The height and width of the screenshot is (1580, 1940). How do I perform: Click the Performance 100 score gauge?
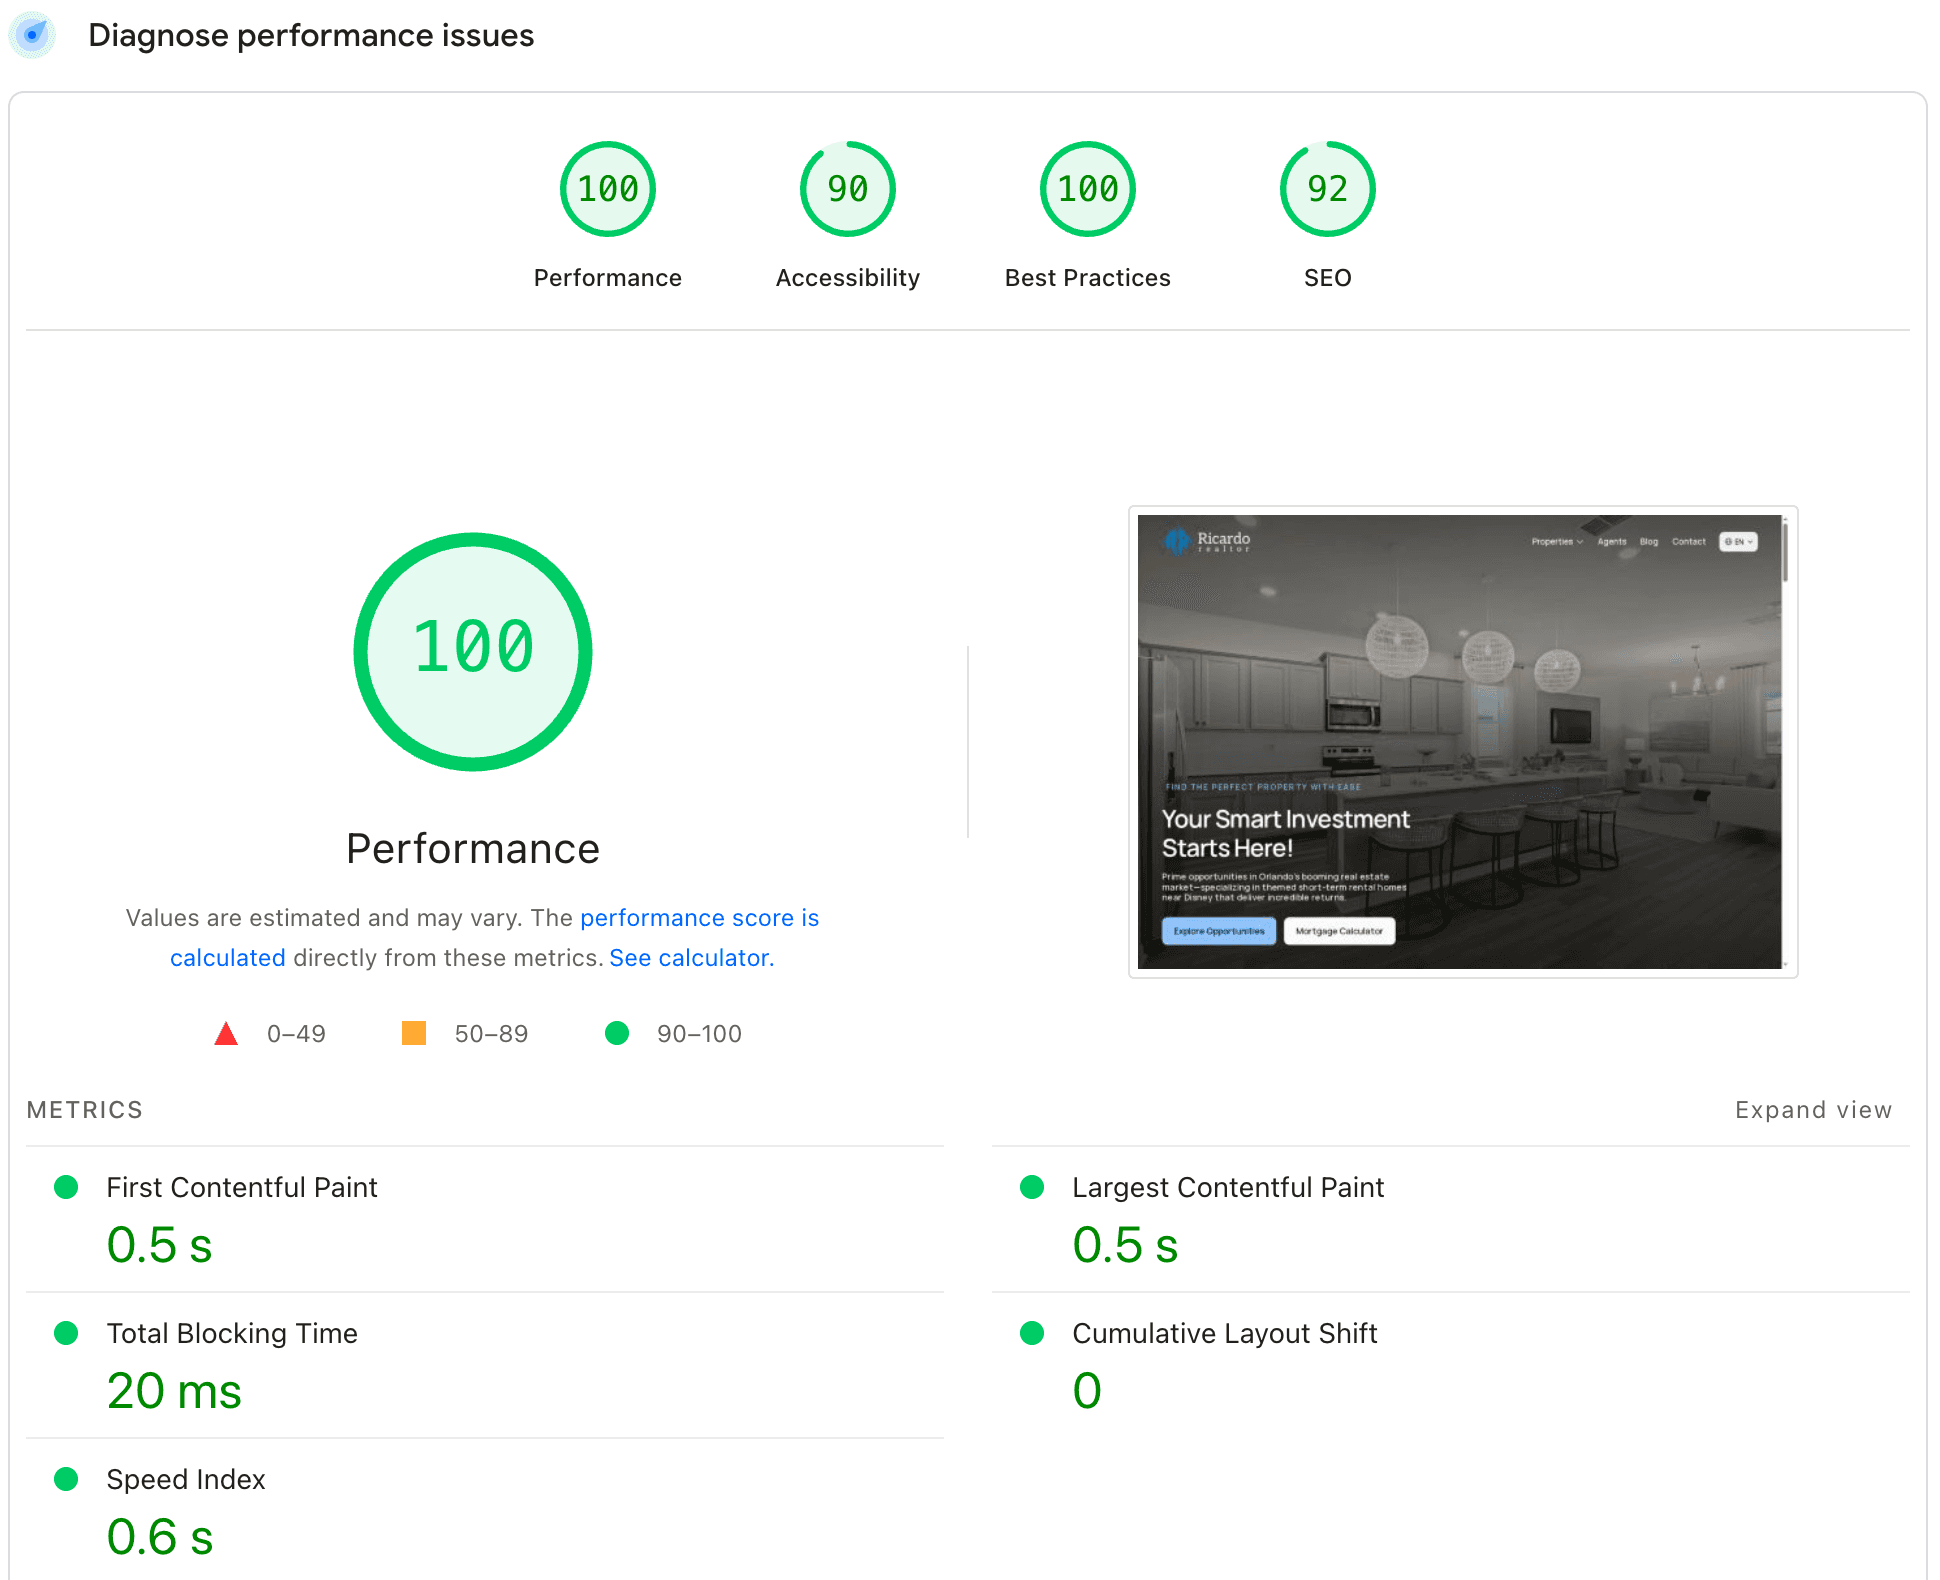(607, 189)
